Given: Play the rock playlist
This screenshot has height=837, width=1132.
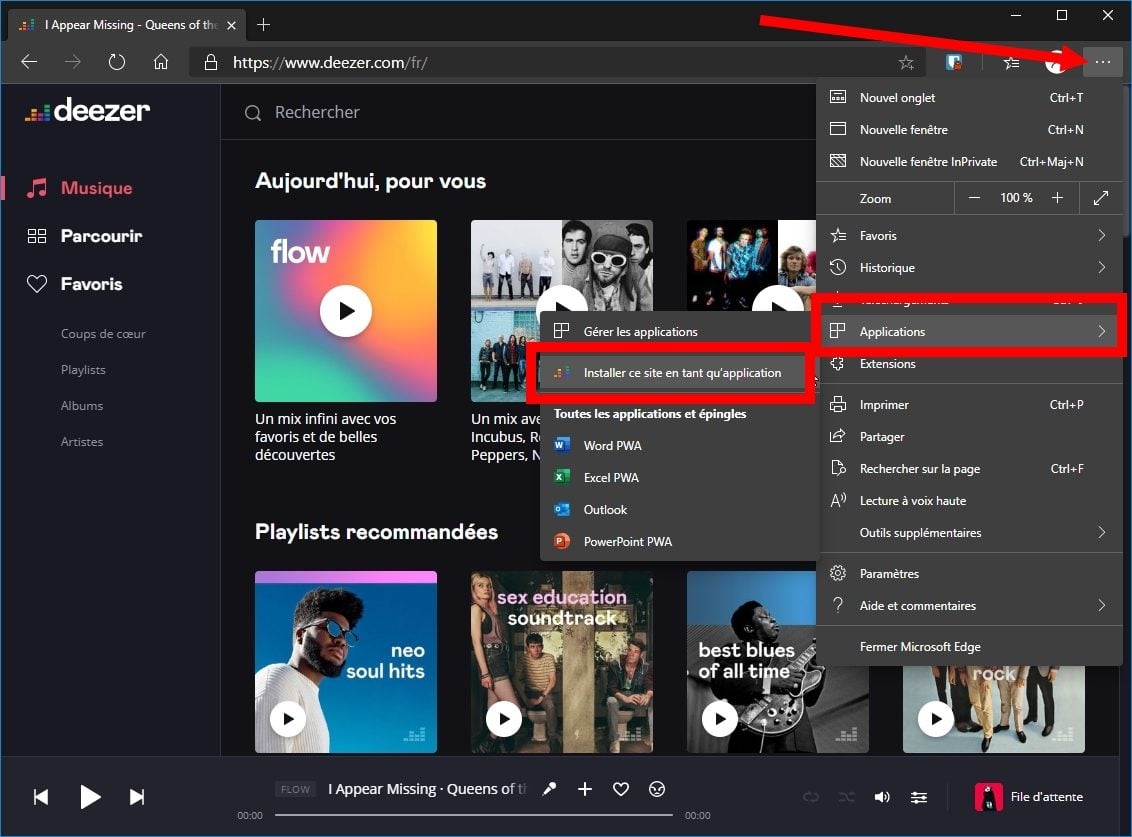Looking at the screenshot, I should tap(936, 719).
